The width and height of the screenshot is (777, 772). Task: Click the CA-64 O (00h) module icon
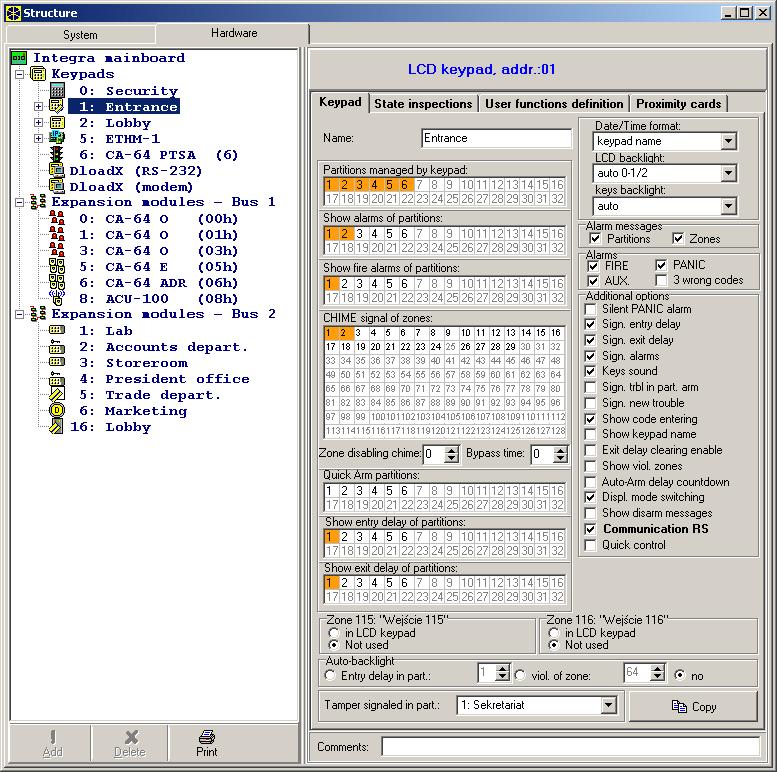click(x=57, y=218)
